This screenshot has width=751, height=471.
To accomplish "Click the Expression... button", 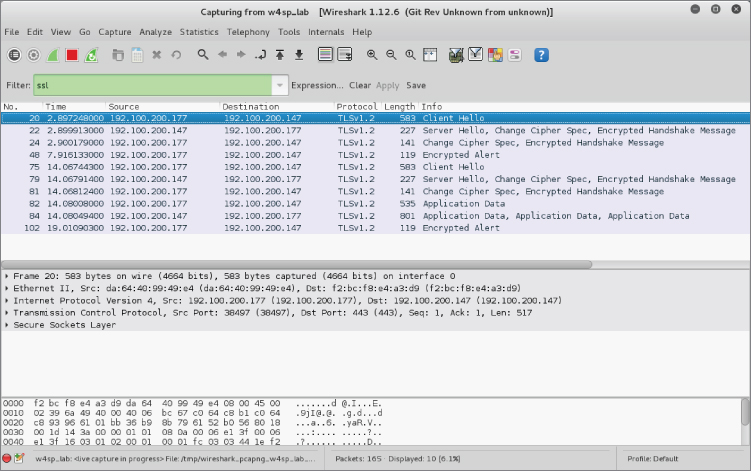I will 317,85.
